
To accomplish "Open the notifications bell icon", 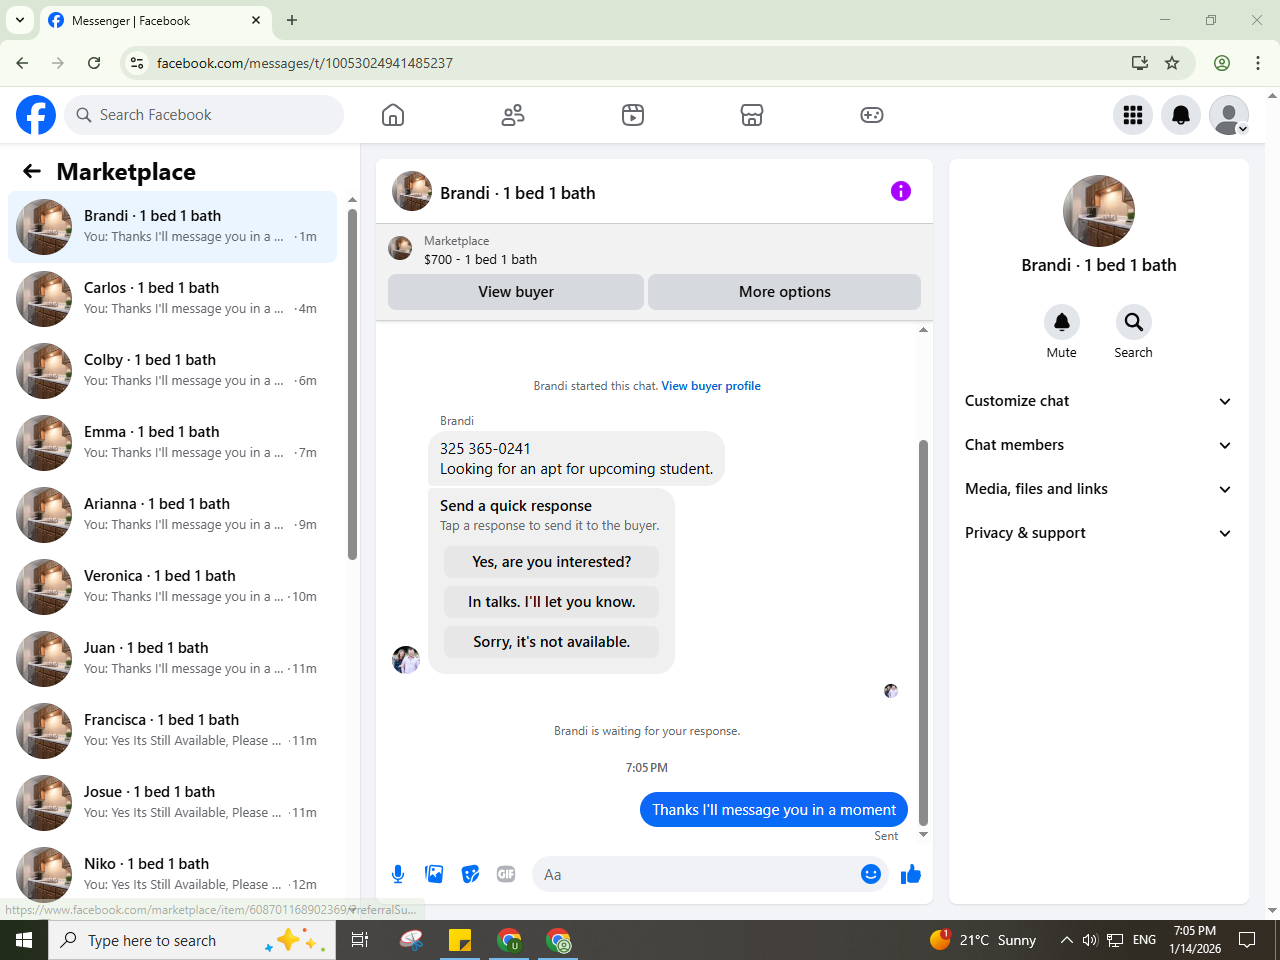I will pos(1181,115).
